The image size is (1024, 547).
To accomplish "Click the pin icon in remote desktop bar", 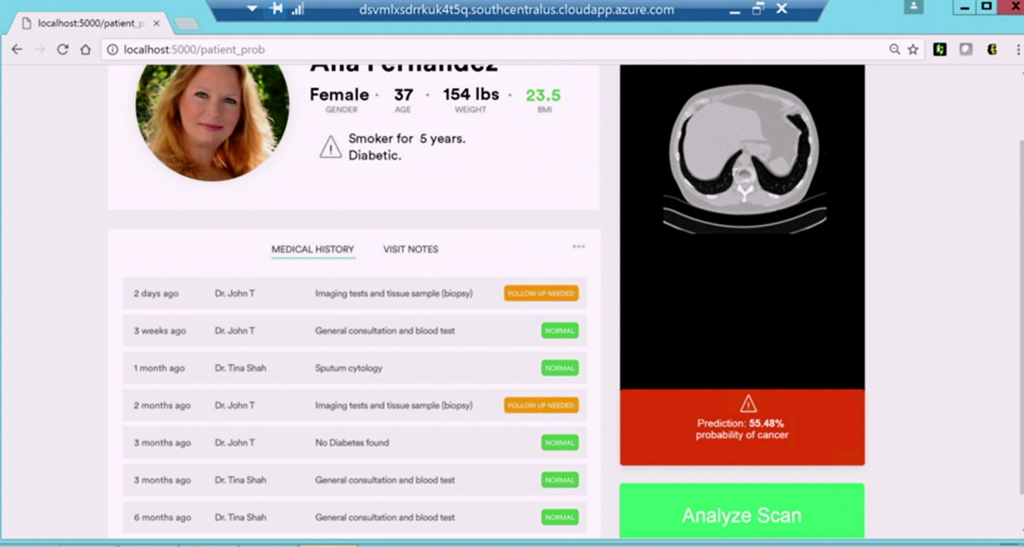I will tap(276, 9).
